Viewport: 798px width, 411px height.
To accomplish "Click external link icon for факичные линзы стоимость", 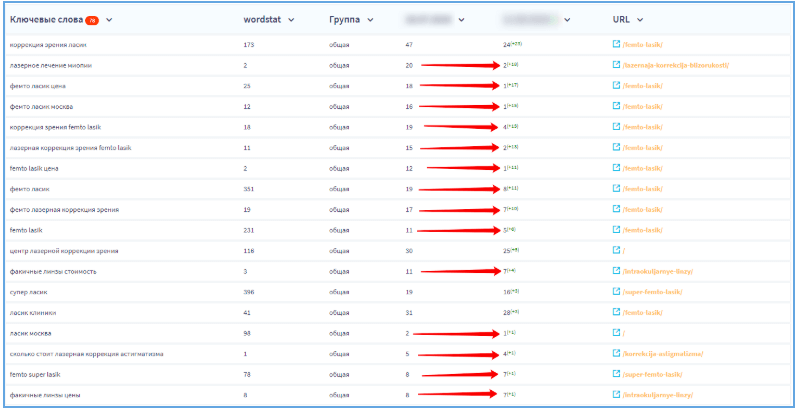I will tap(616, 271).
